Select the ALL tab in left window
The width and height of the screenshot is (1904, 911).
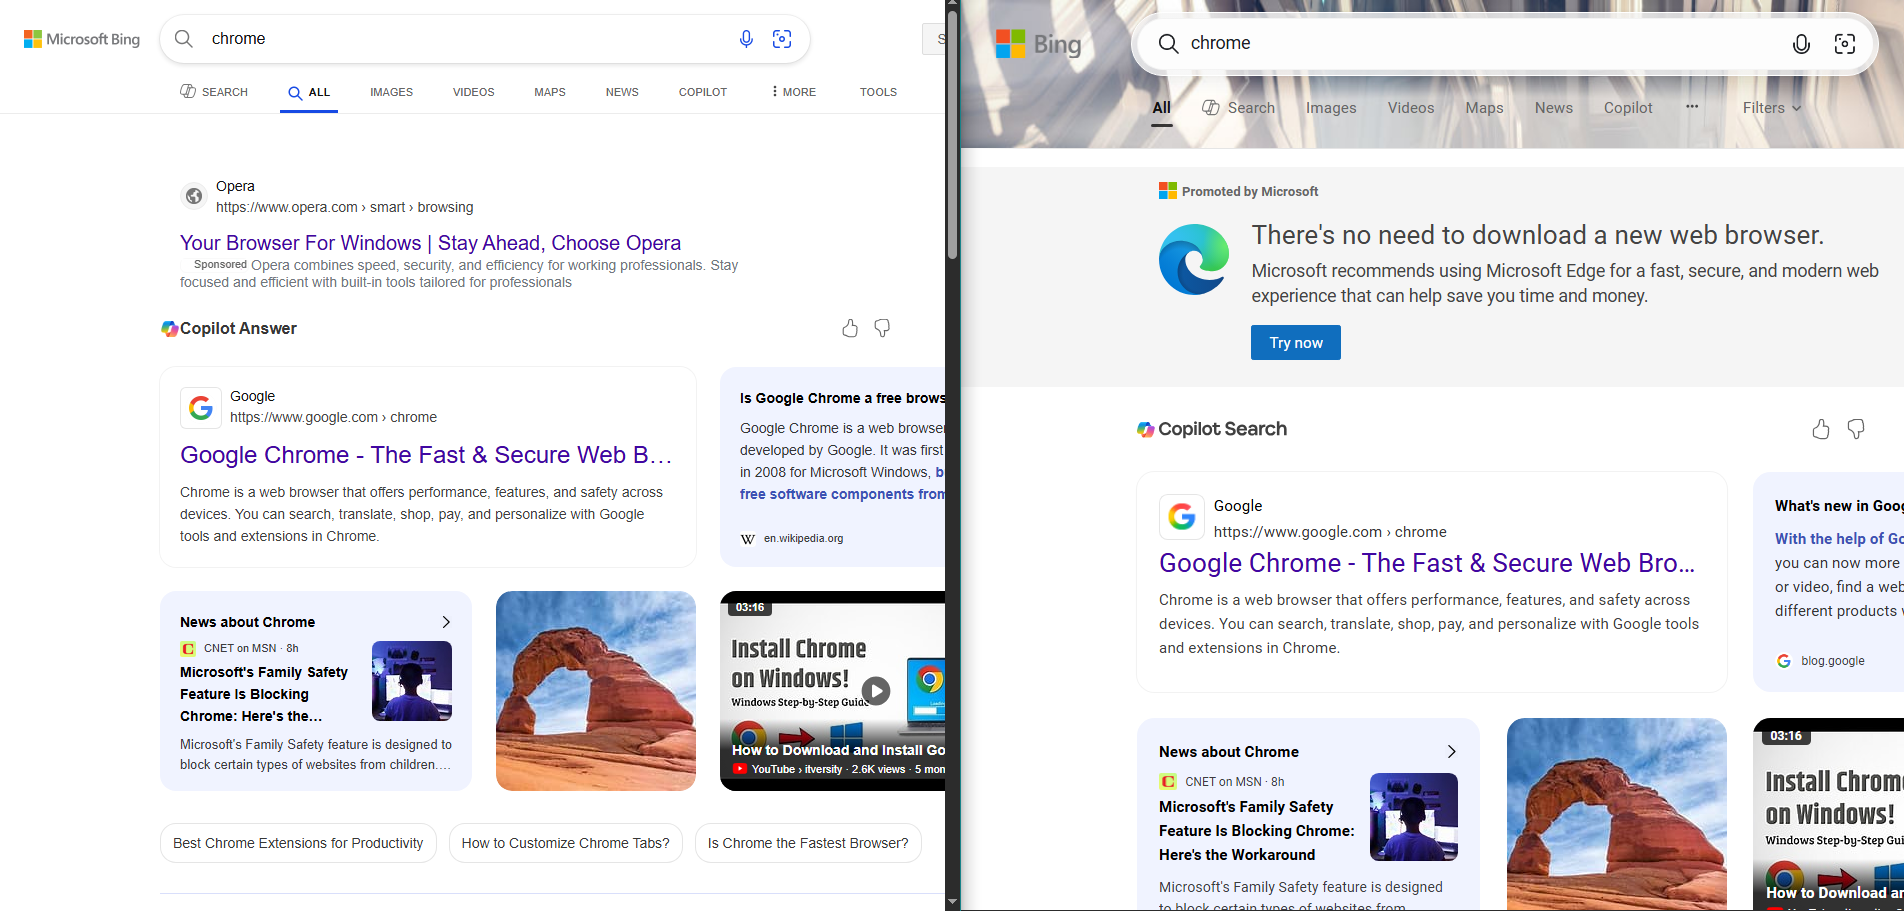[x=309, y=92]
